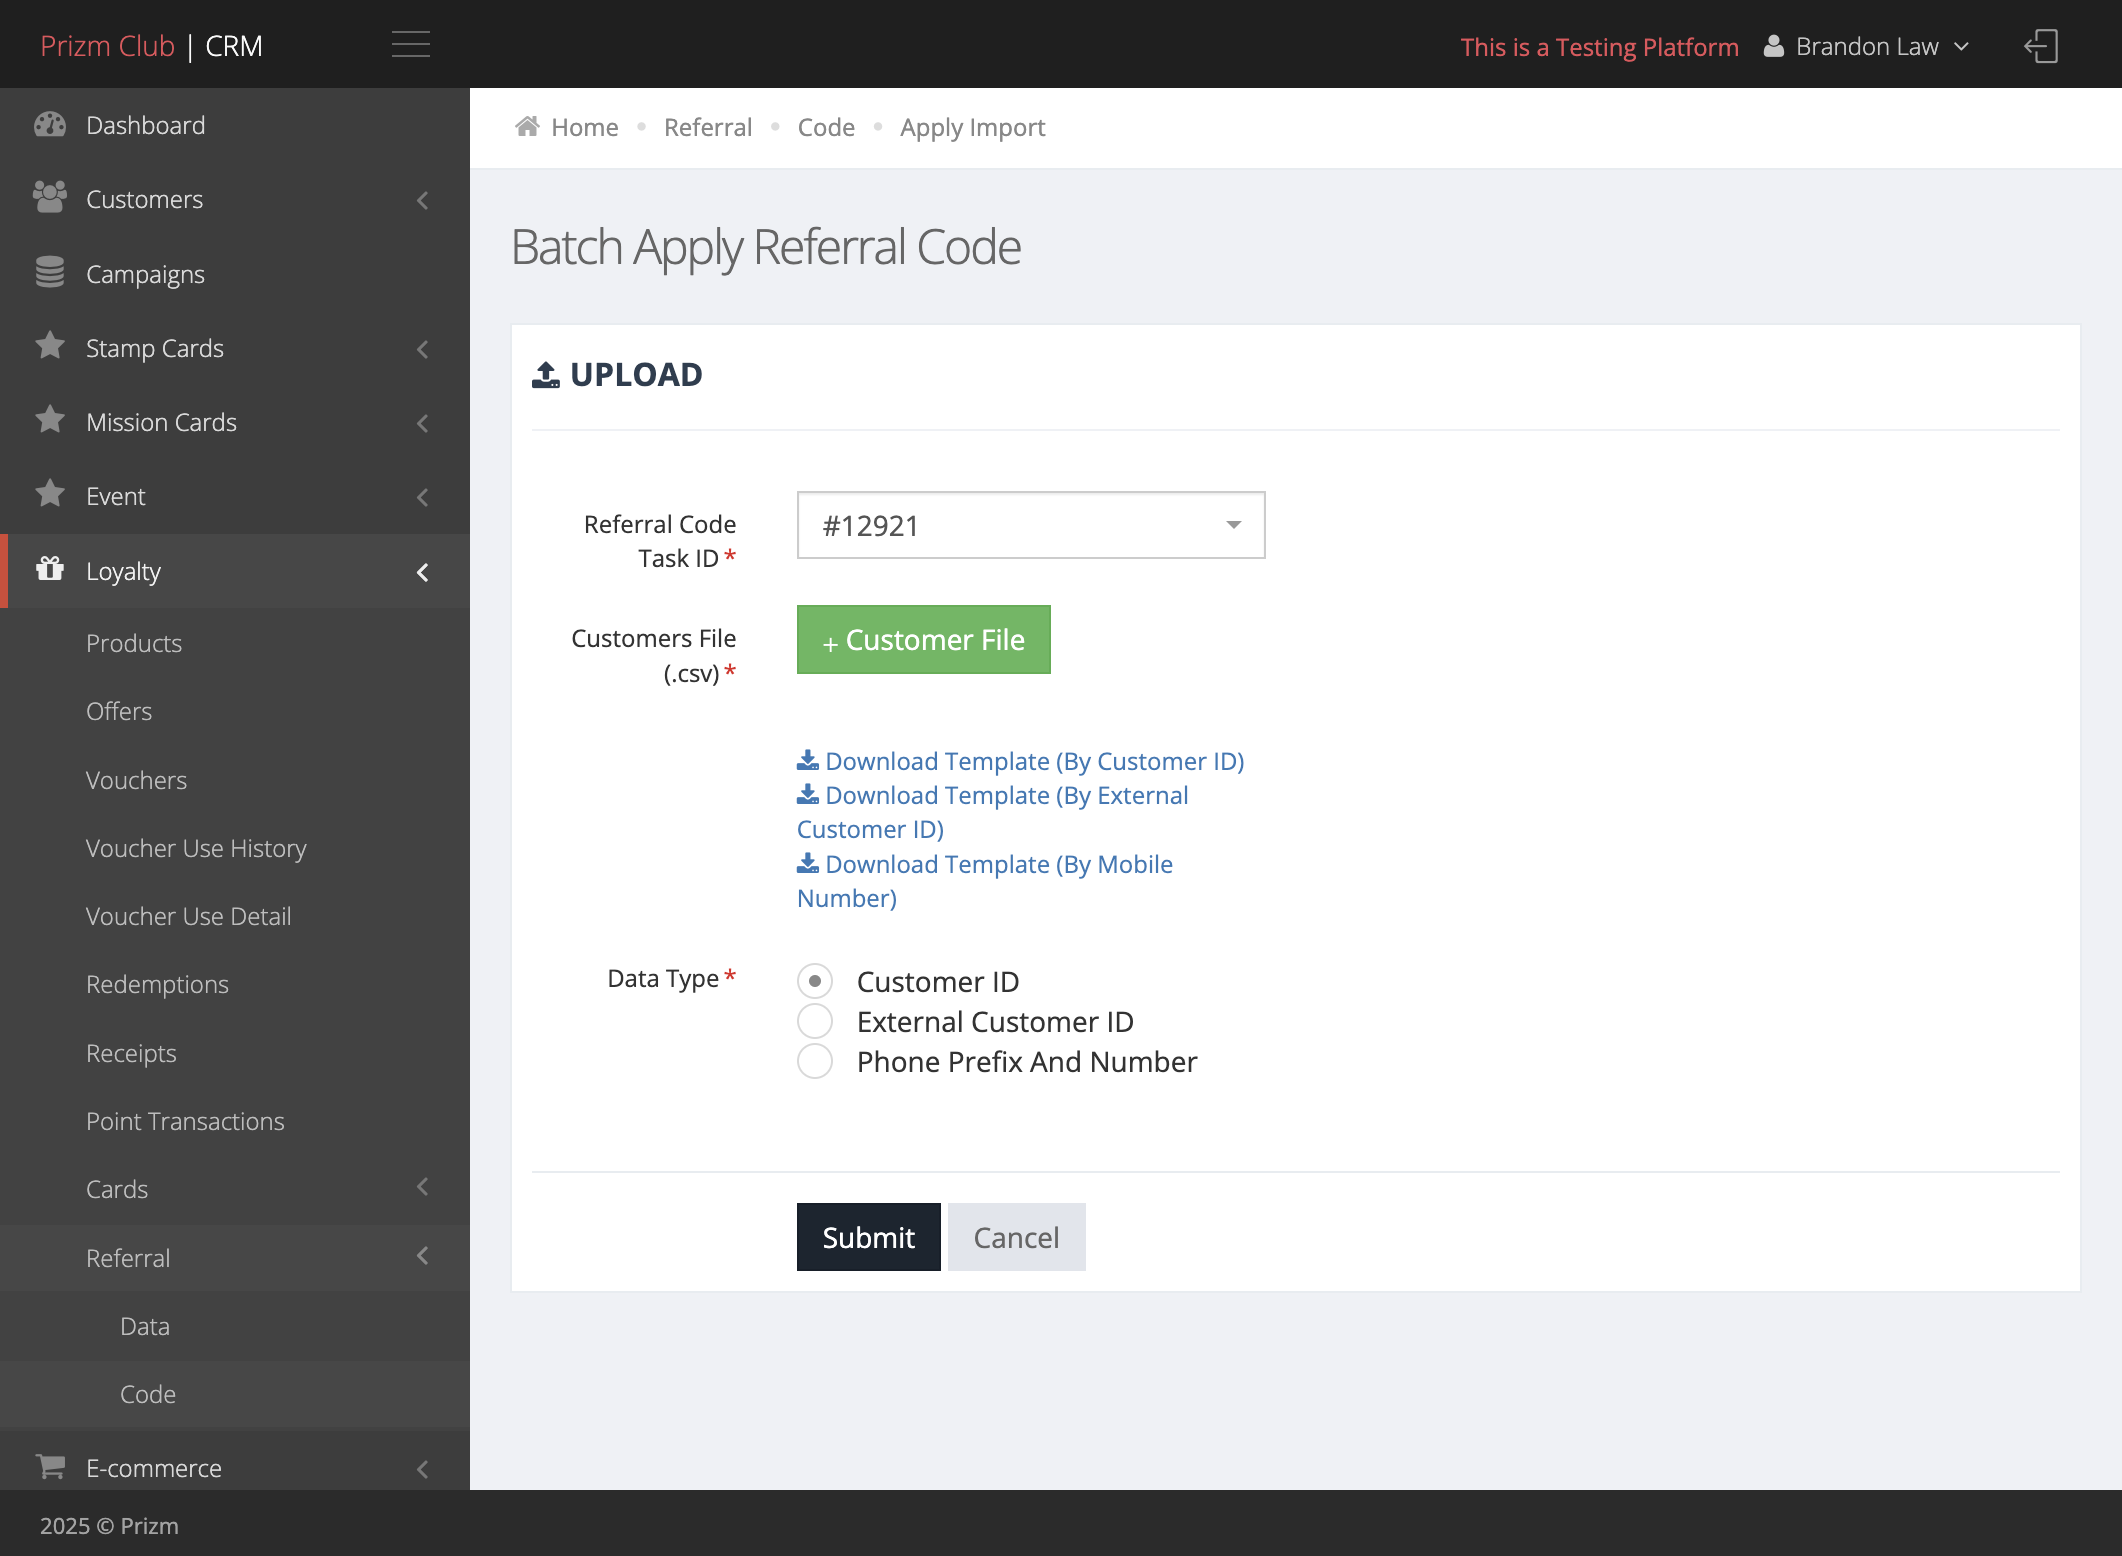Select the External Customer ID radio option
Viewport: 2122px width, 1556px height.
815,1021
